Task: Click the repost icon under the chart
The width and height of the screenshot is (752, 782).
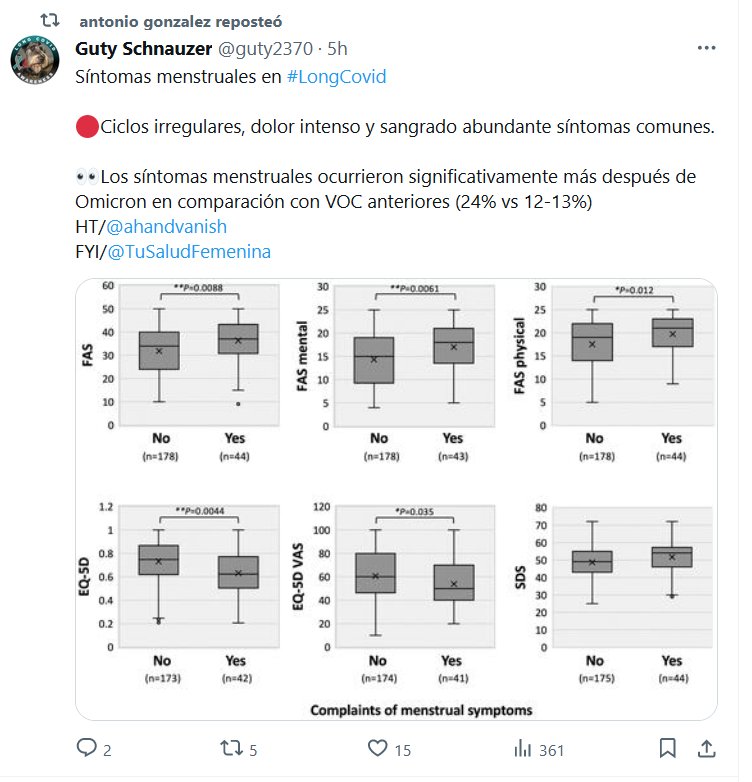Action: click(232, 747)
